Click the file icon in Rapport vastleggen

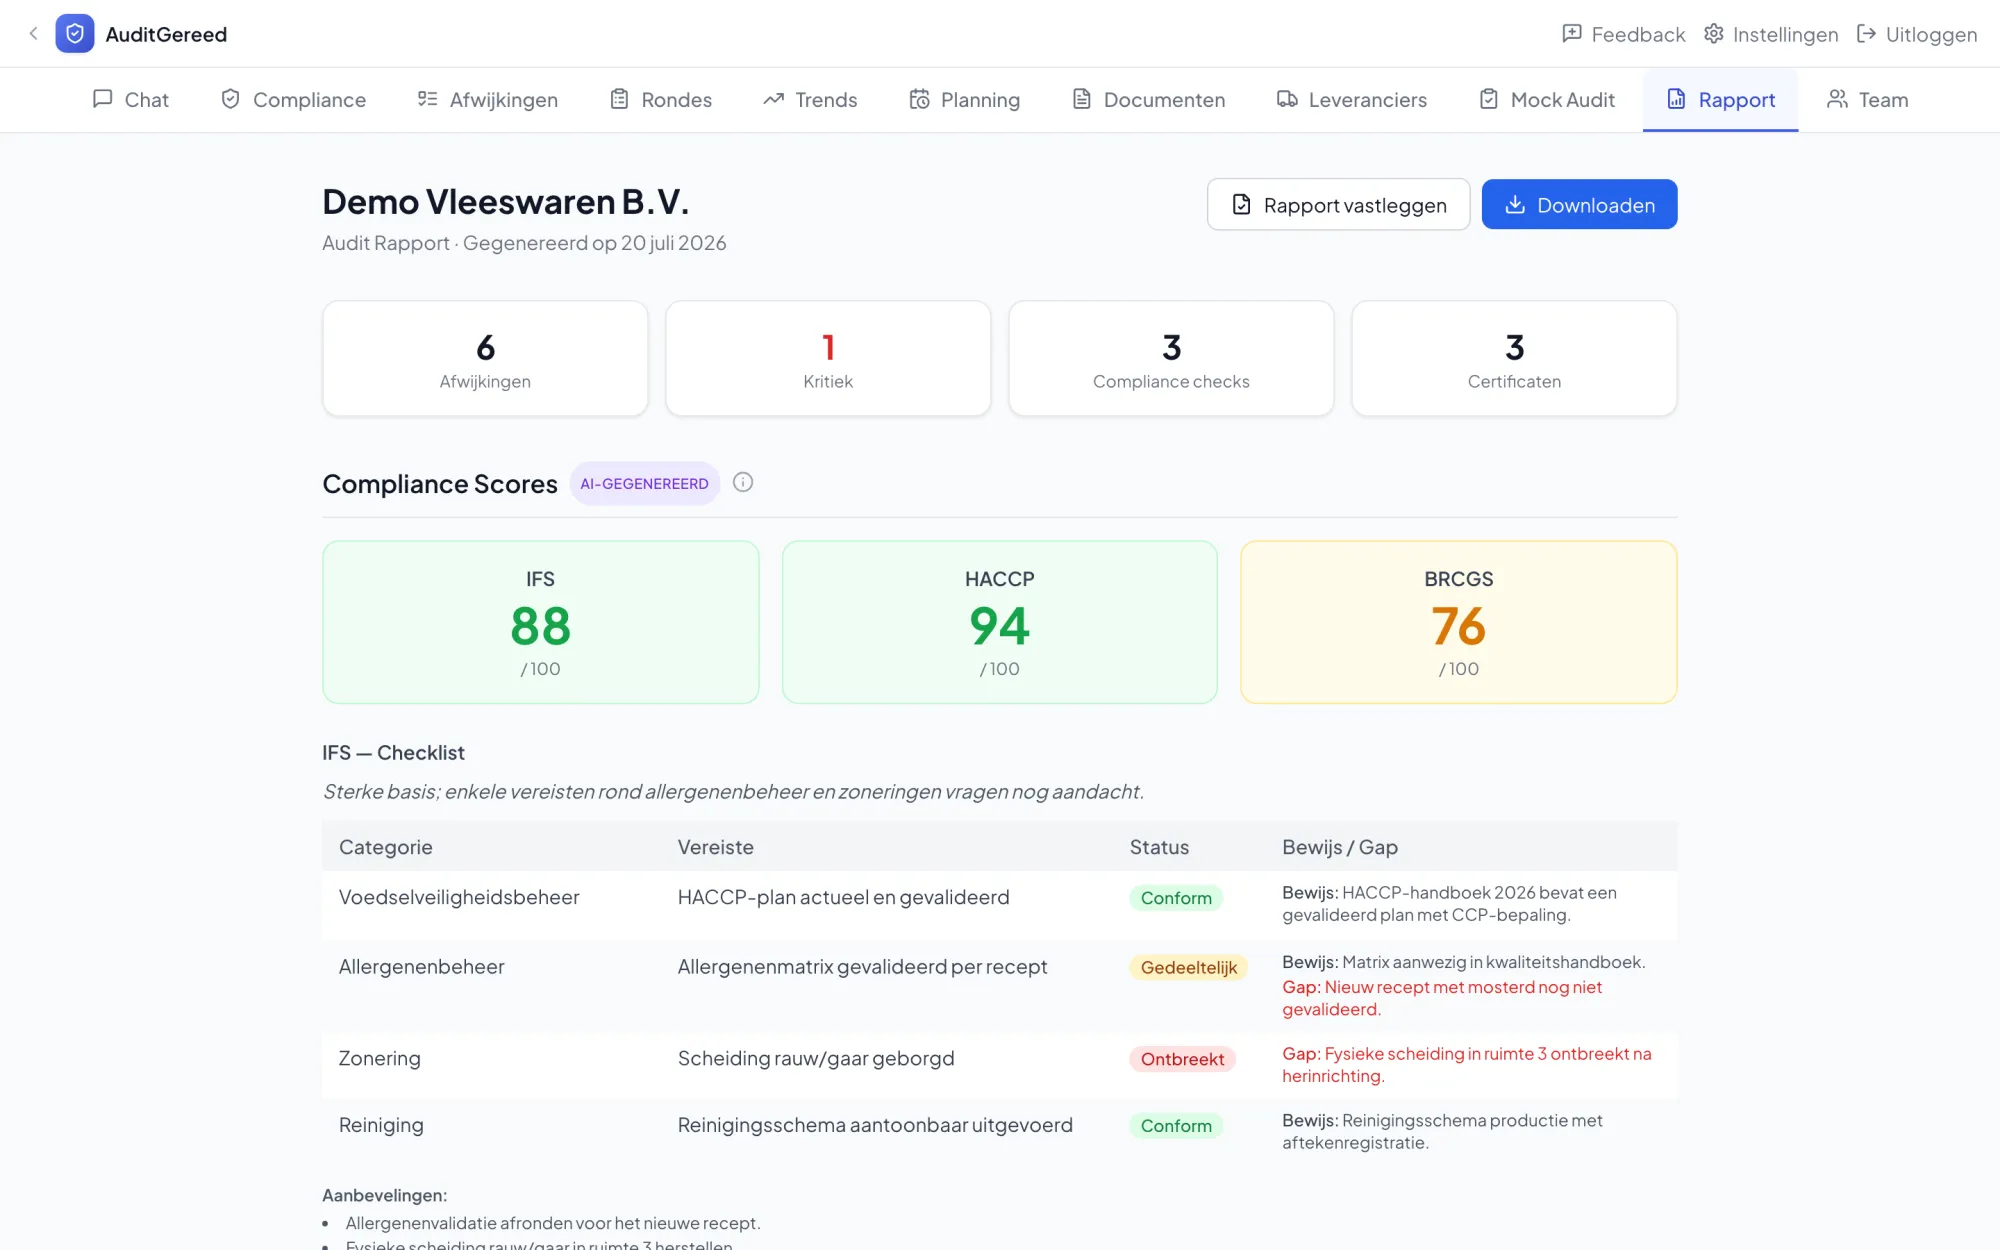1241,204
